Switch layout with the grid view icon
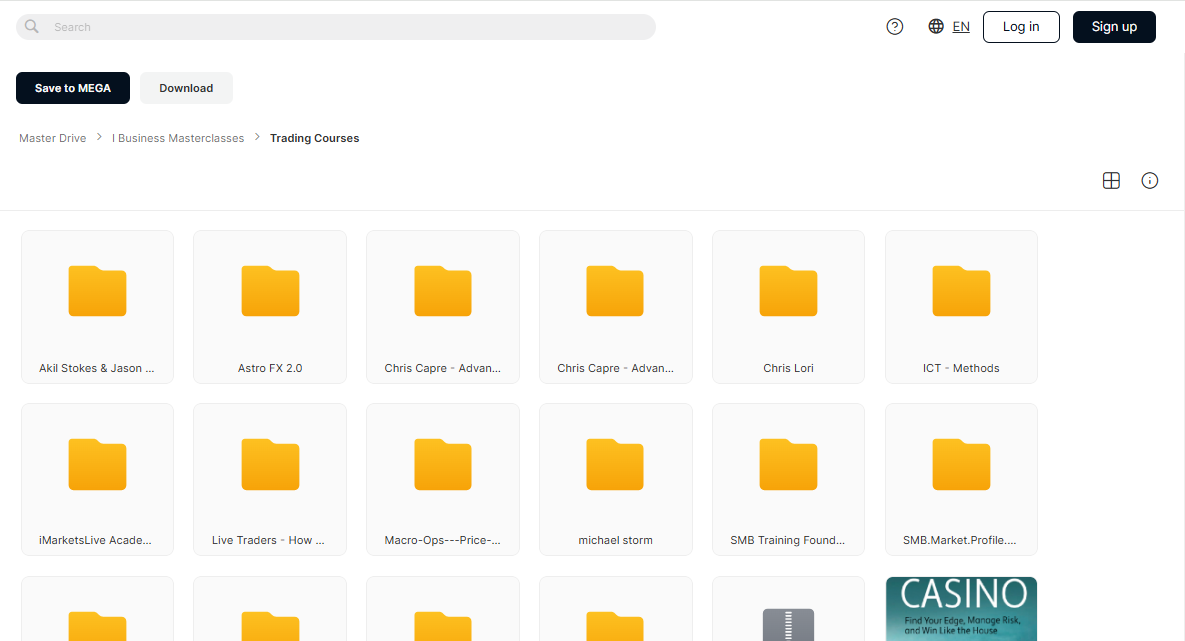 pos(1111,181)
